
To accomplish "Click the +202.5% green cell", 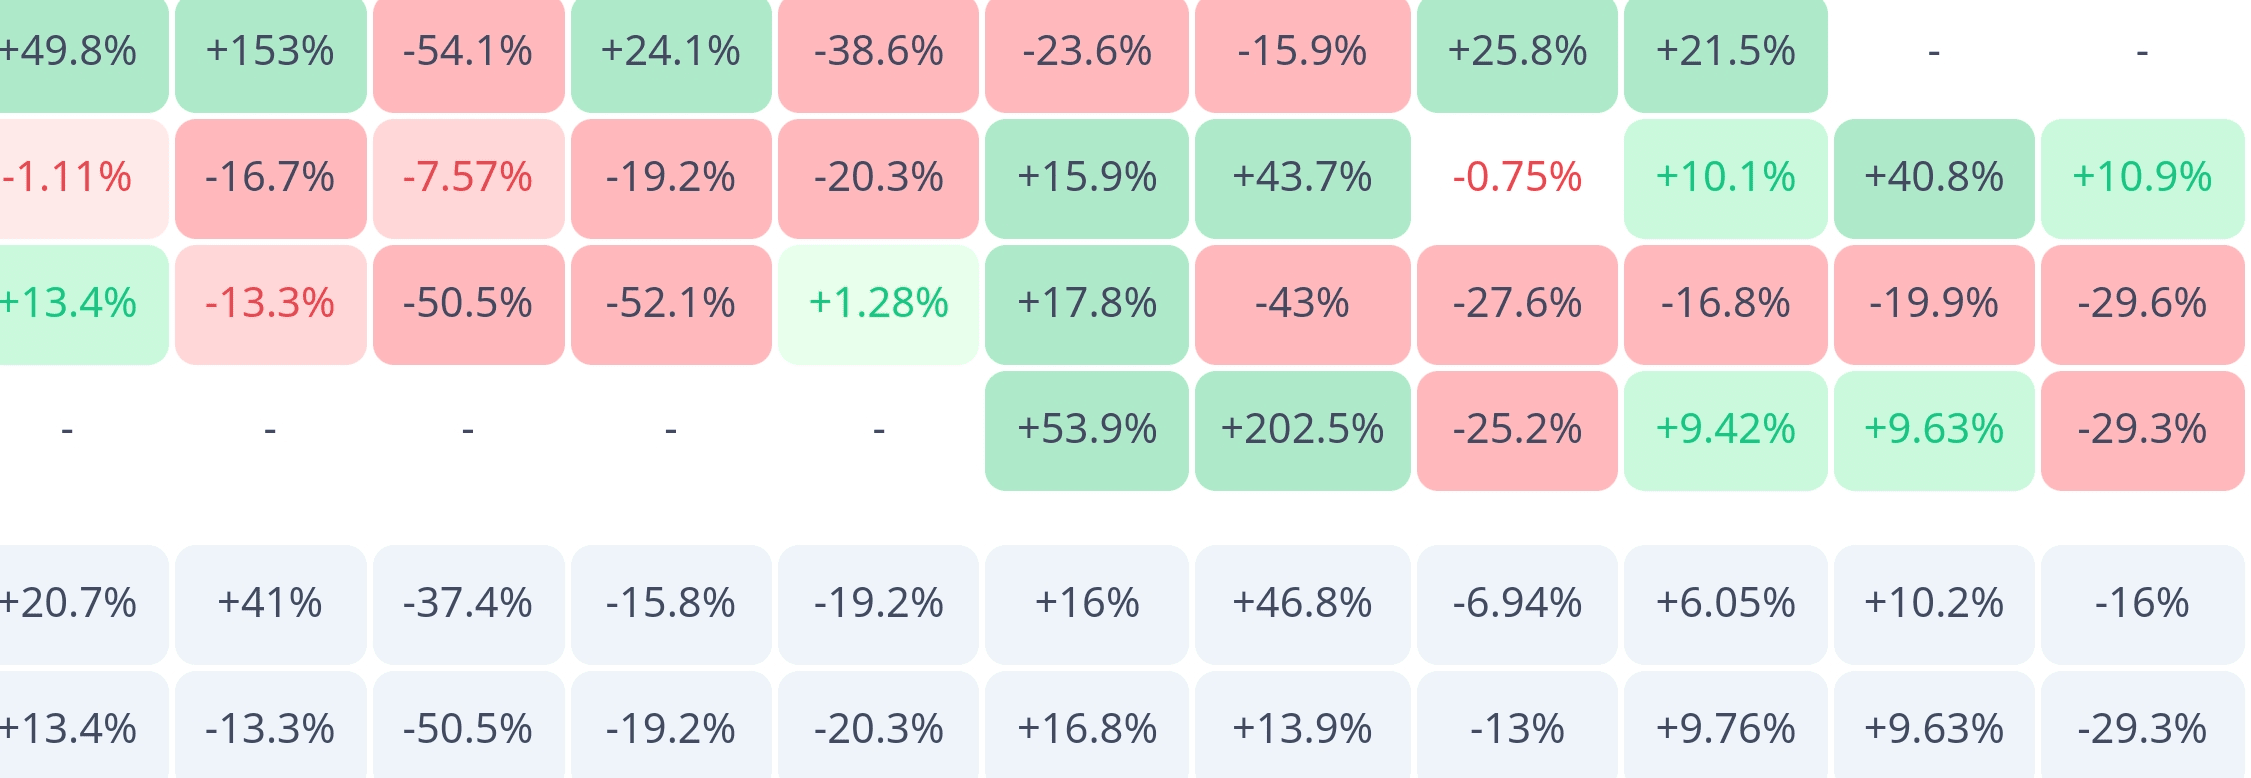I will coord(1302,430).
